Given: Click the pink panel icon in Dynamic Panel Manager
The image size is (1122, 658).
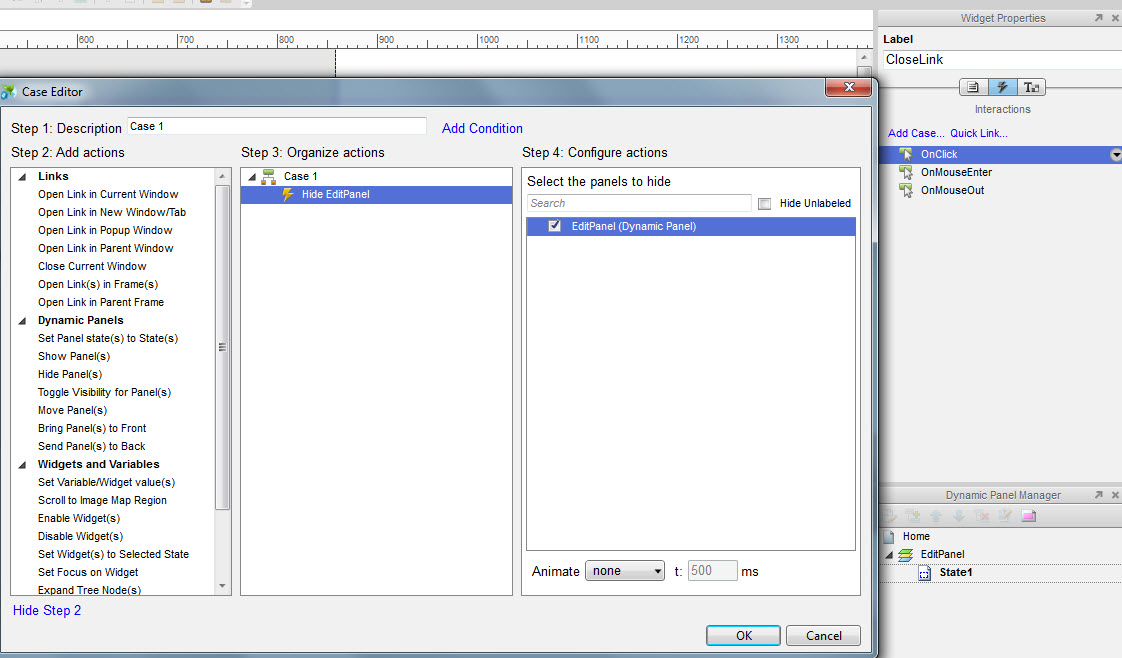Looking at the screenshot, I should (x=1029, y=516).
